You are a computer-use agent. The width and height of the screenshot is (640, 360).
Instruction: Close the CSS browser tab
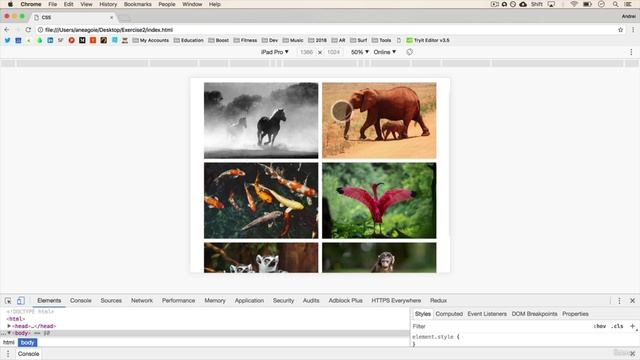(x=111, y=18)
